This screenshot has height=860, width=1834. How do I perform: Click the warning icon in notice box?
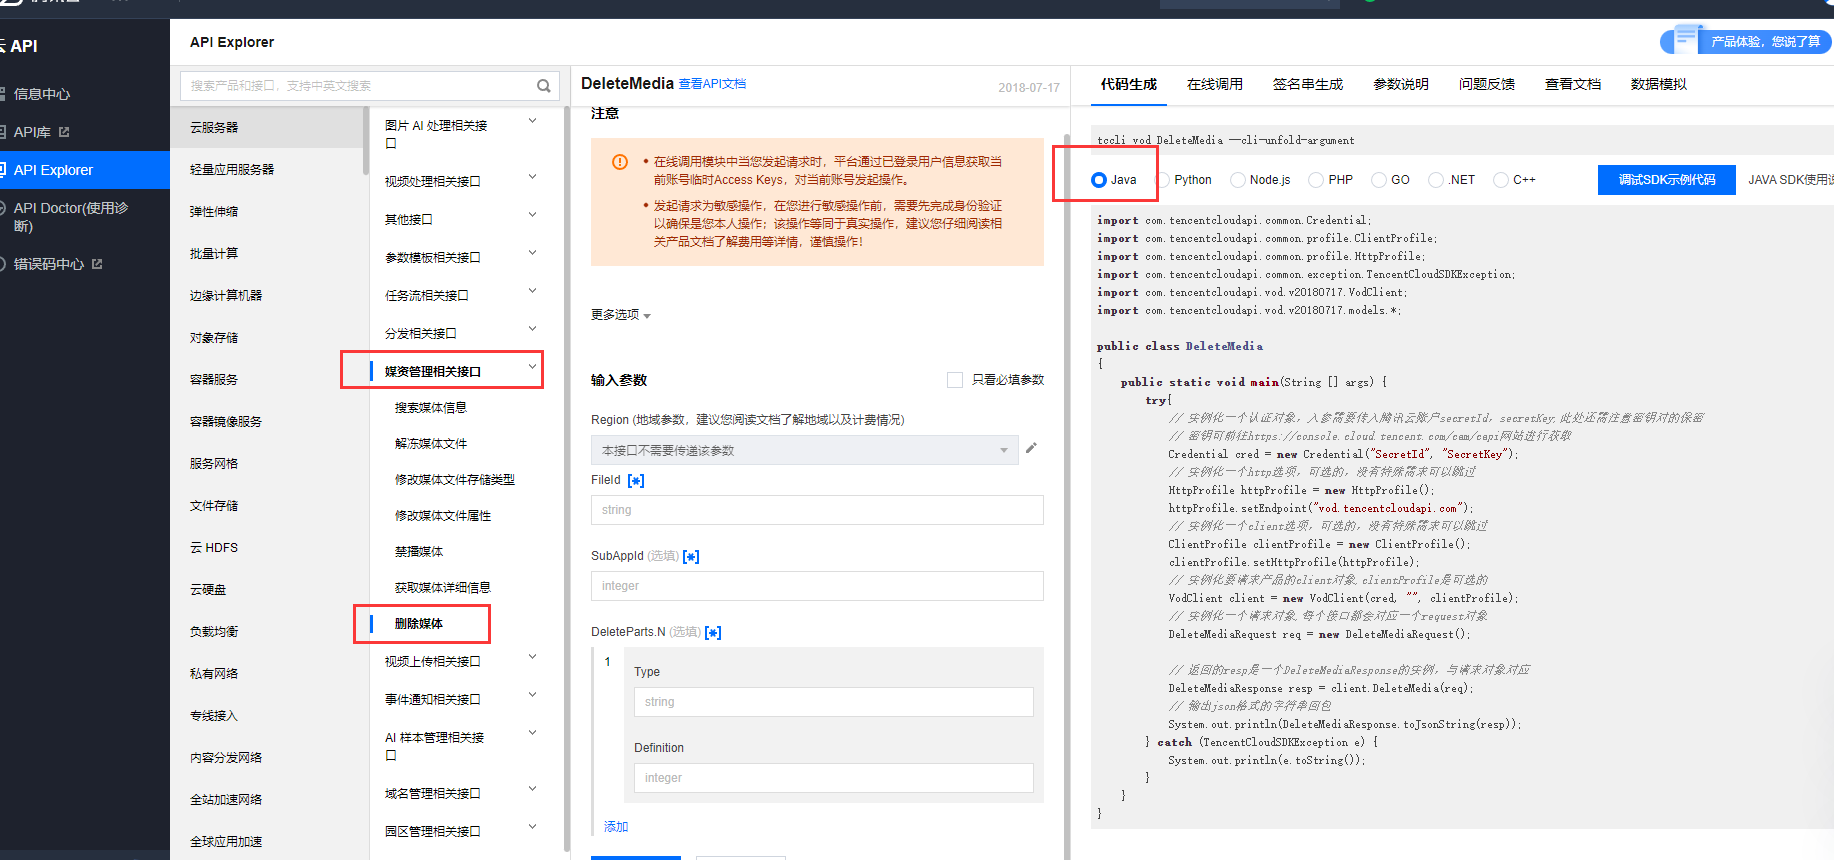pyautogui.click(x=620, y=162)
